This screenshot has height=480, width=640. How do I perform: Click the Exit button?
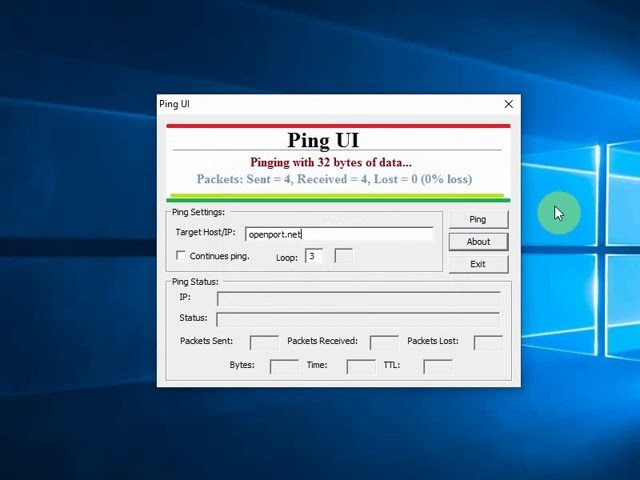click(x=478, y=264)
